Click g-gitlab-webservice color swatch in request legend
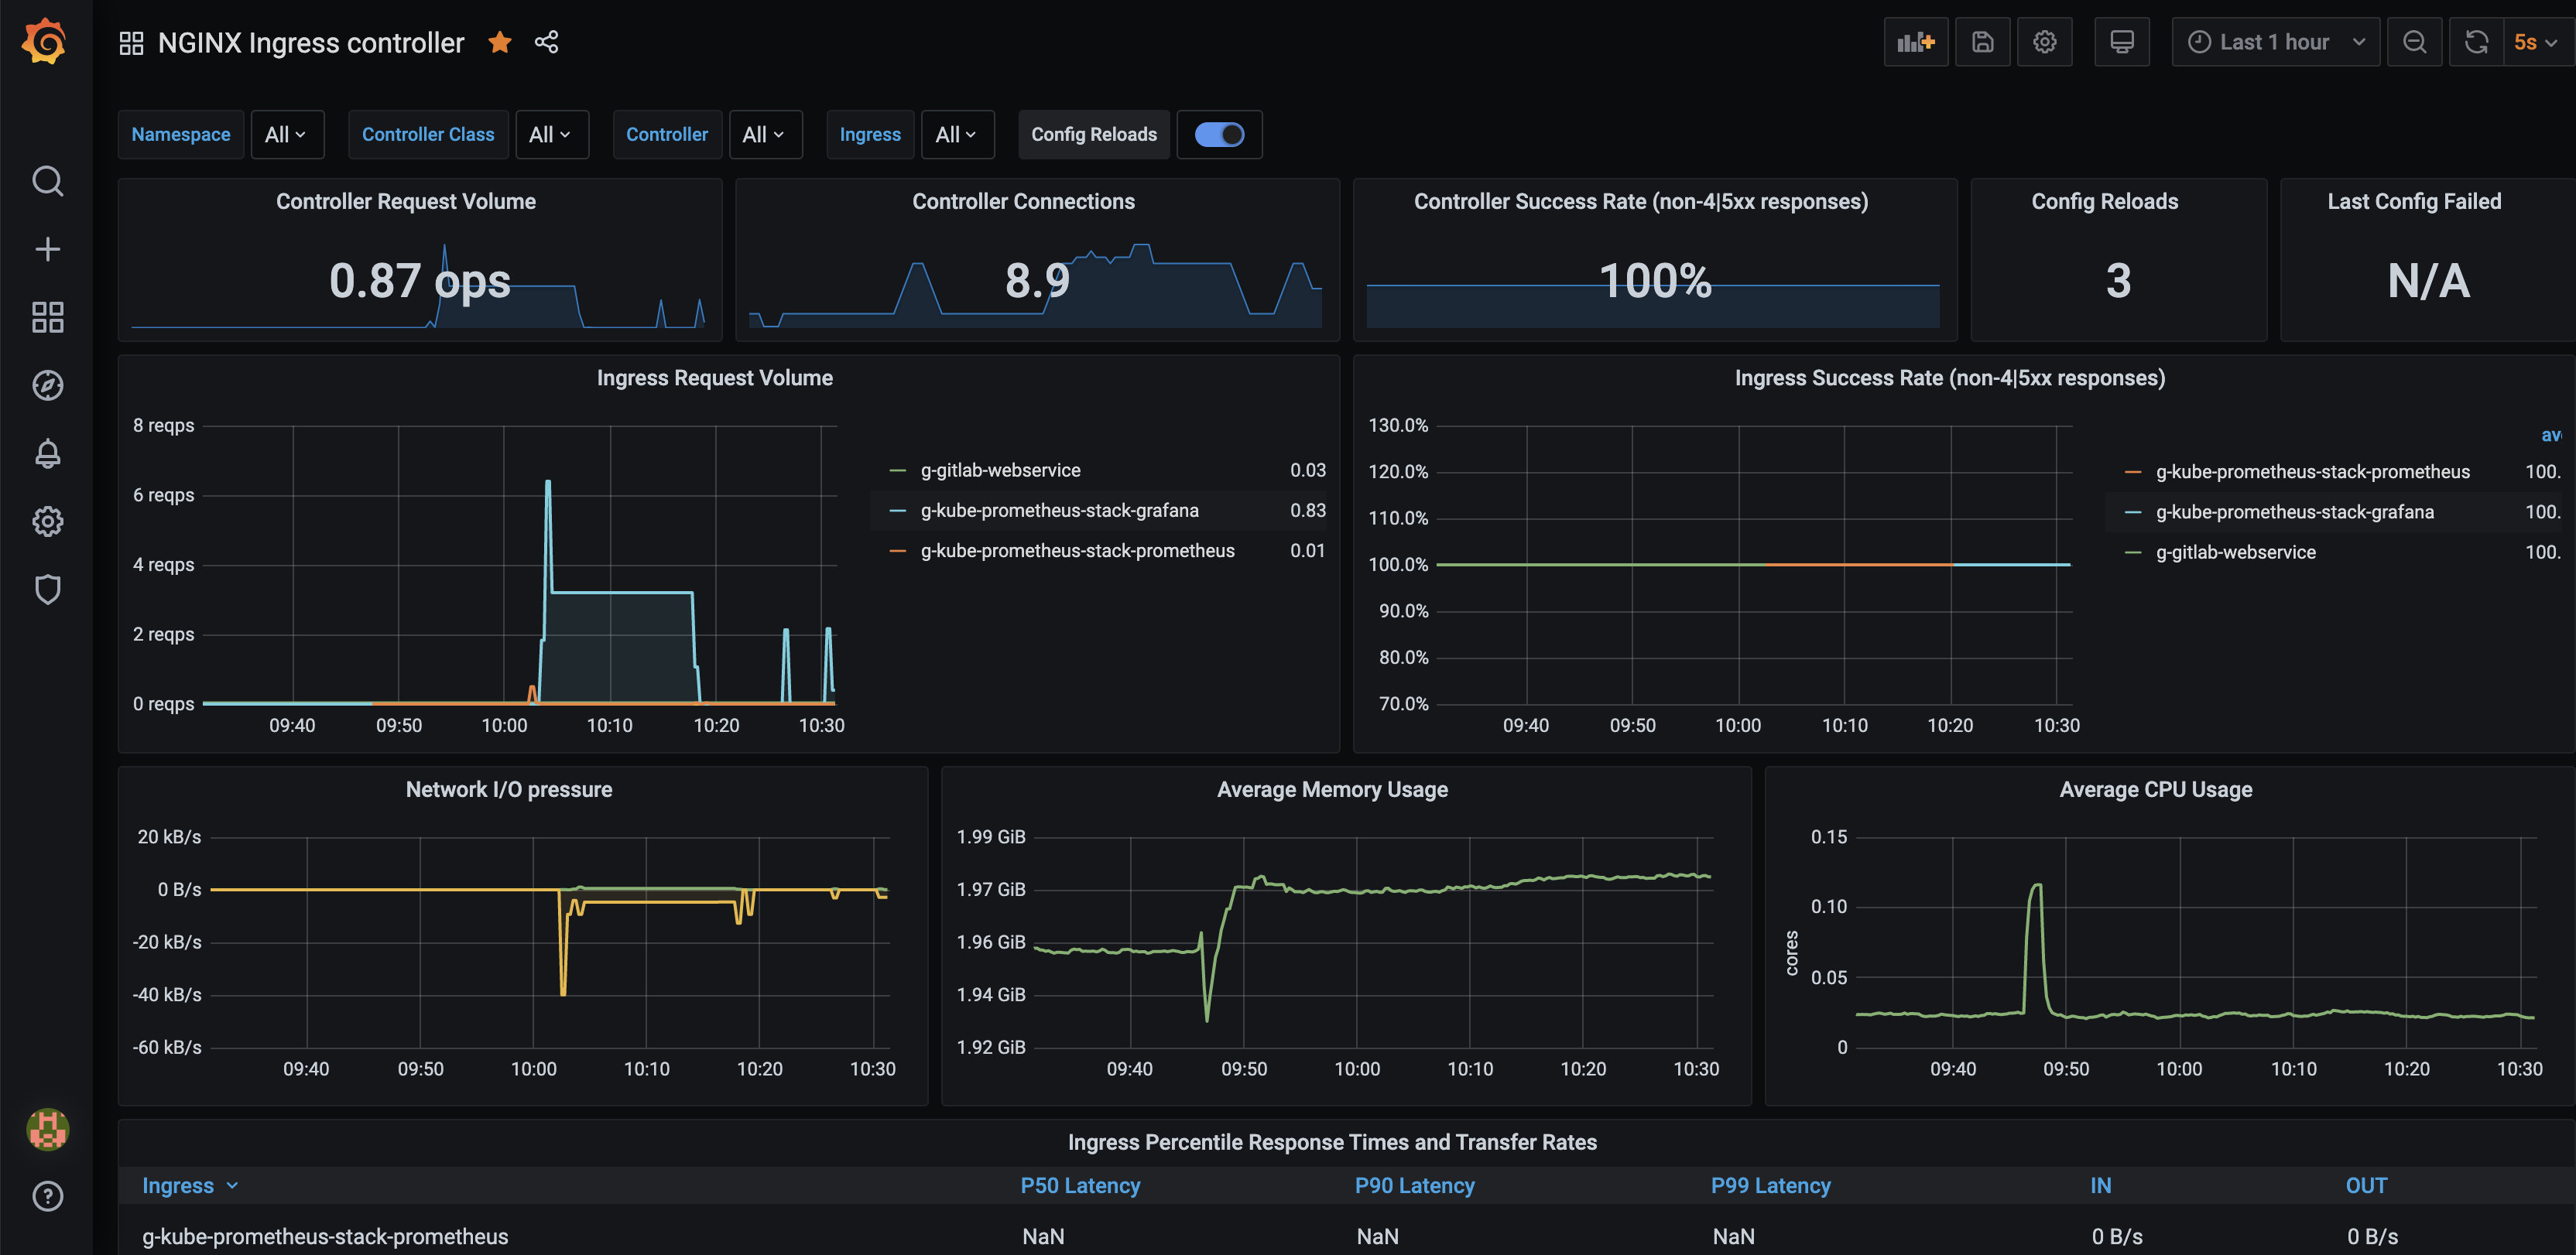Viewport: 2576px width, 1255px height. pos(897,470)
